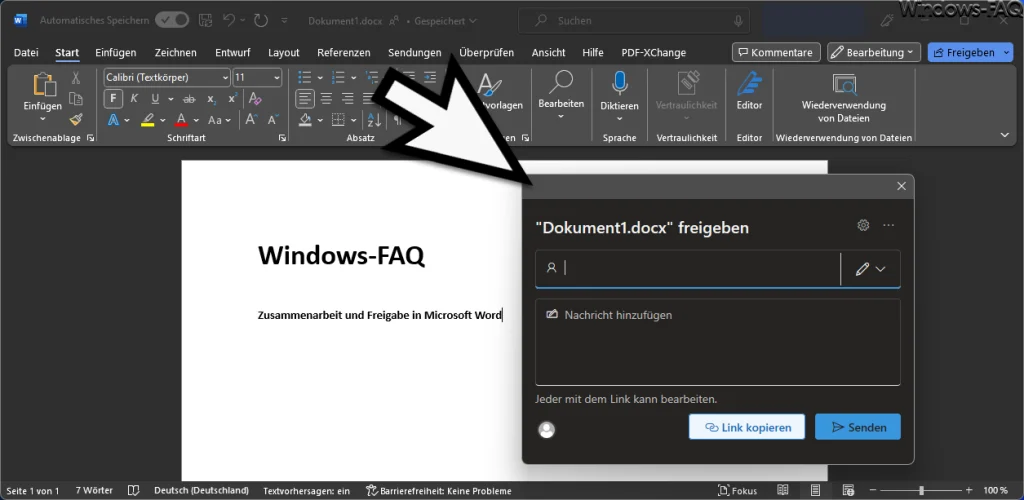Change permission with the pencil dropdown
This screenshot has width=1024, height=500.
(x=871, y=269)
